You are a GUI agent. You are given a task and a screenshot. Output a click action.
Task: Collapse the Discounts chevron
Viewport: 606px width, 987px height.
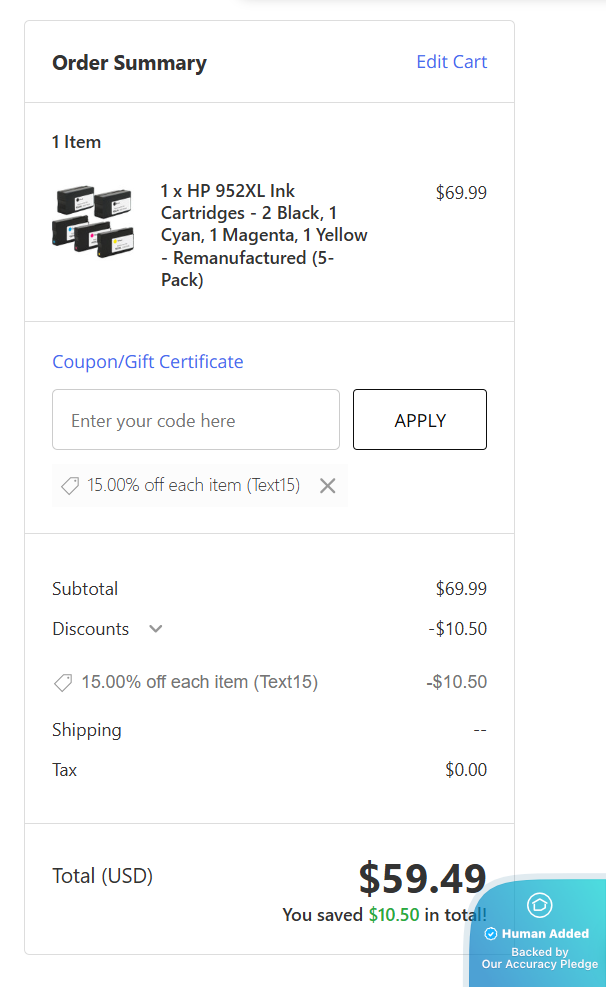coord(155,629)
